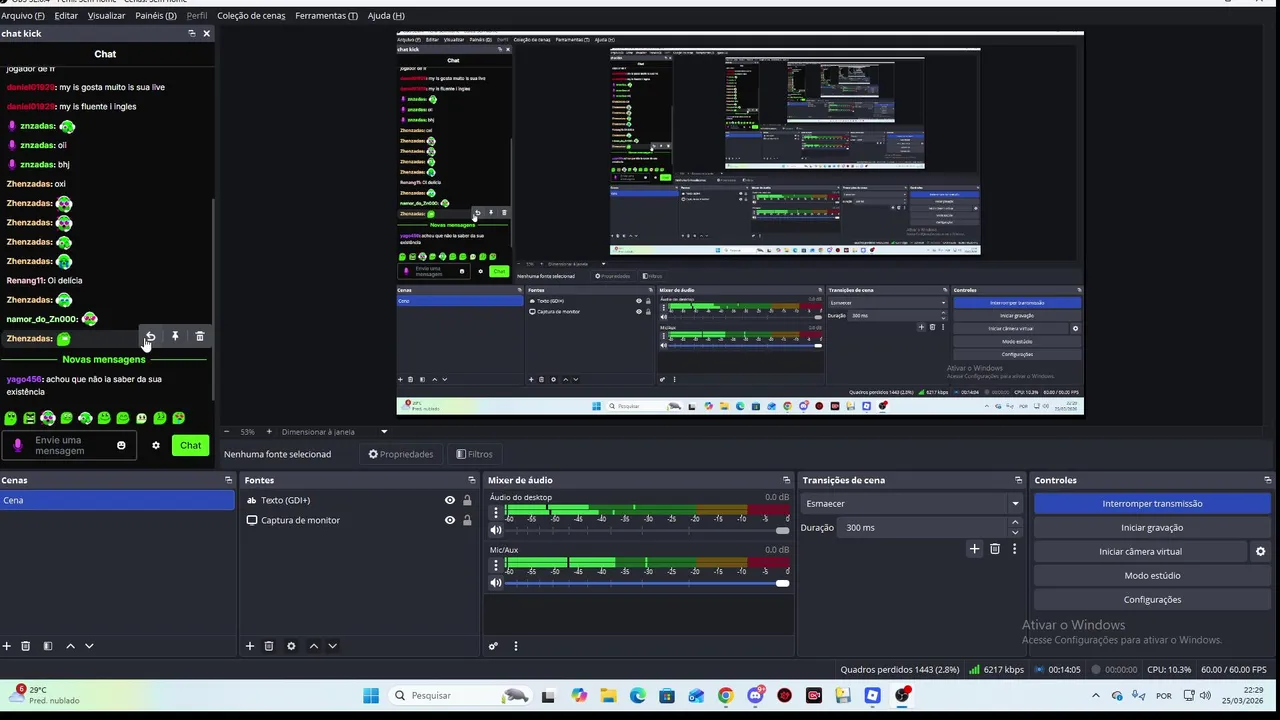Open the Coleção de cenas menu
This screenshot has width=1280, height=720.
[251, 16]
